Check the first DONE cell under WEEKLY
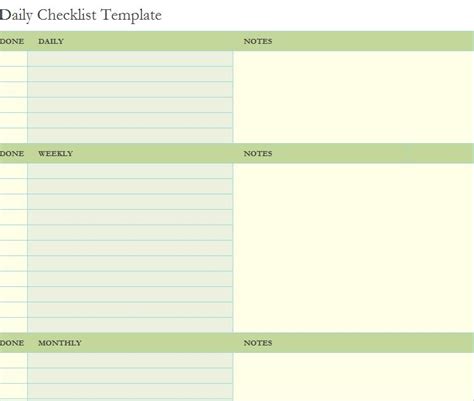 point(13,171)
